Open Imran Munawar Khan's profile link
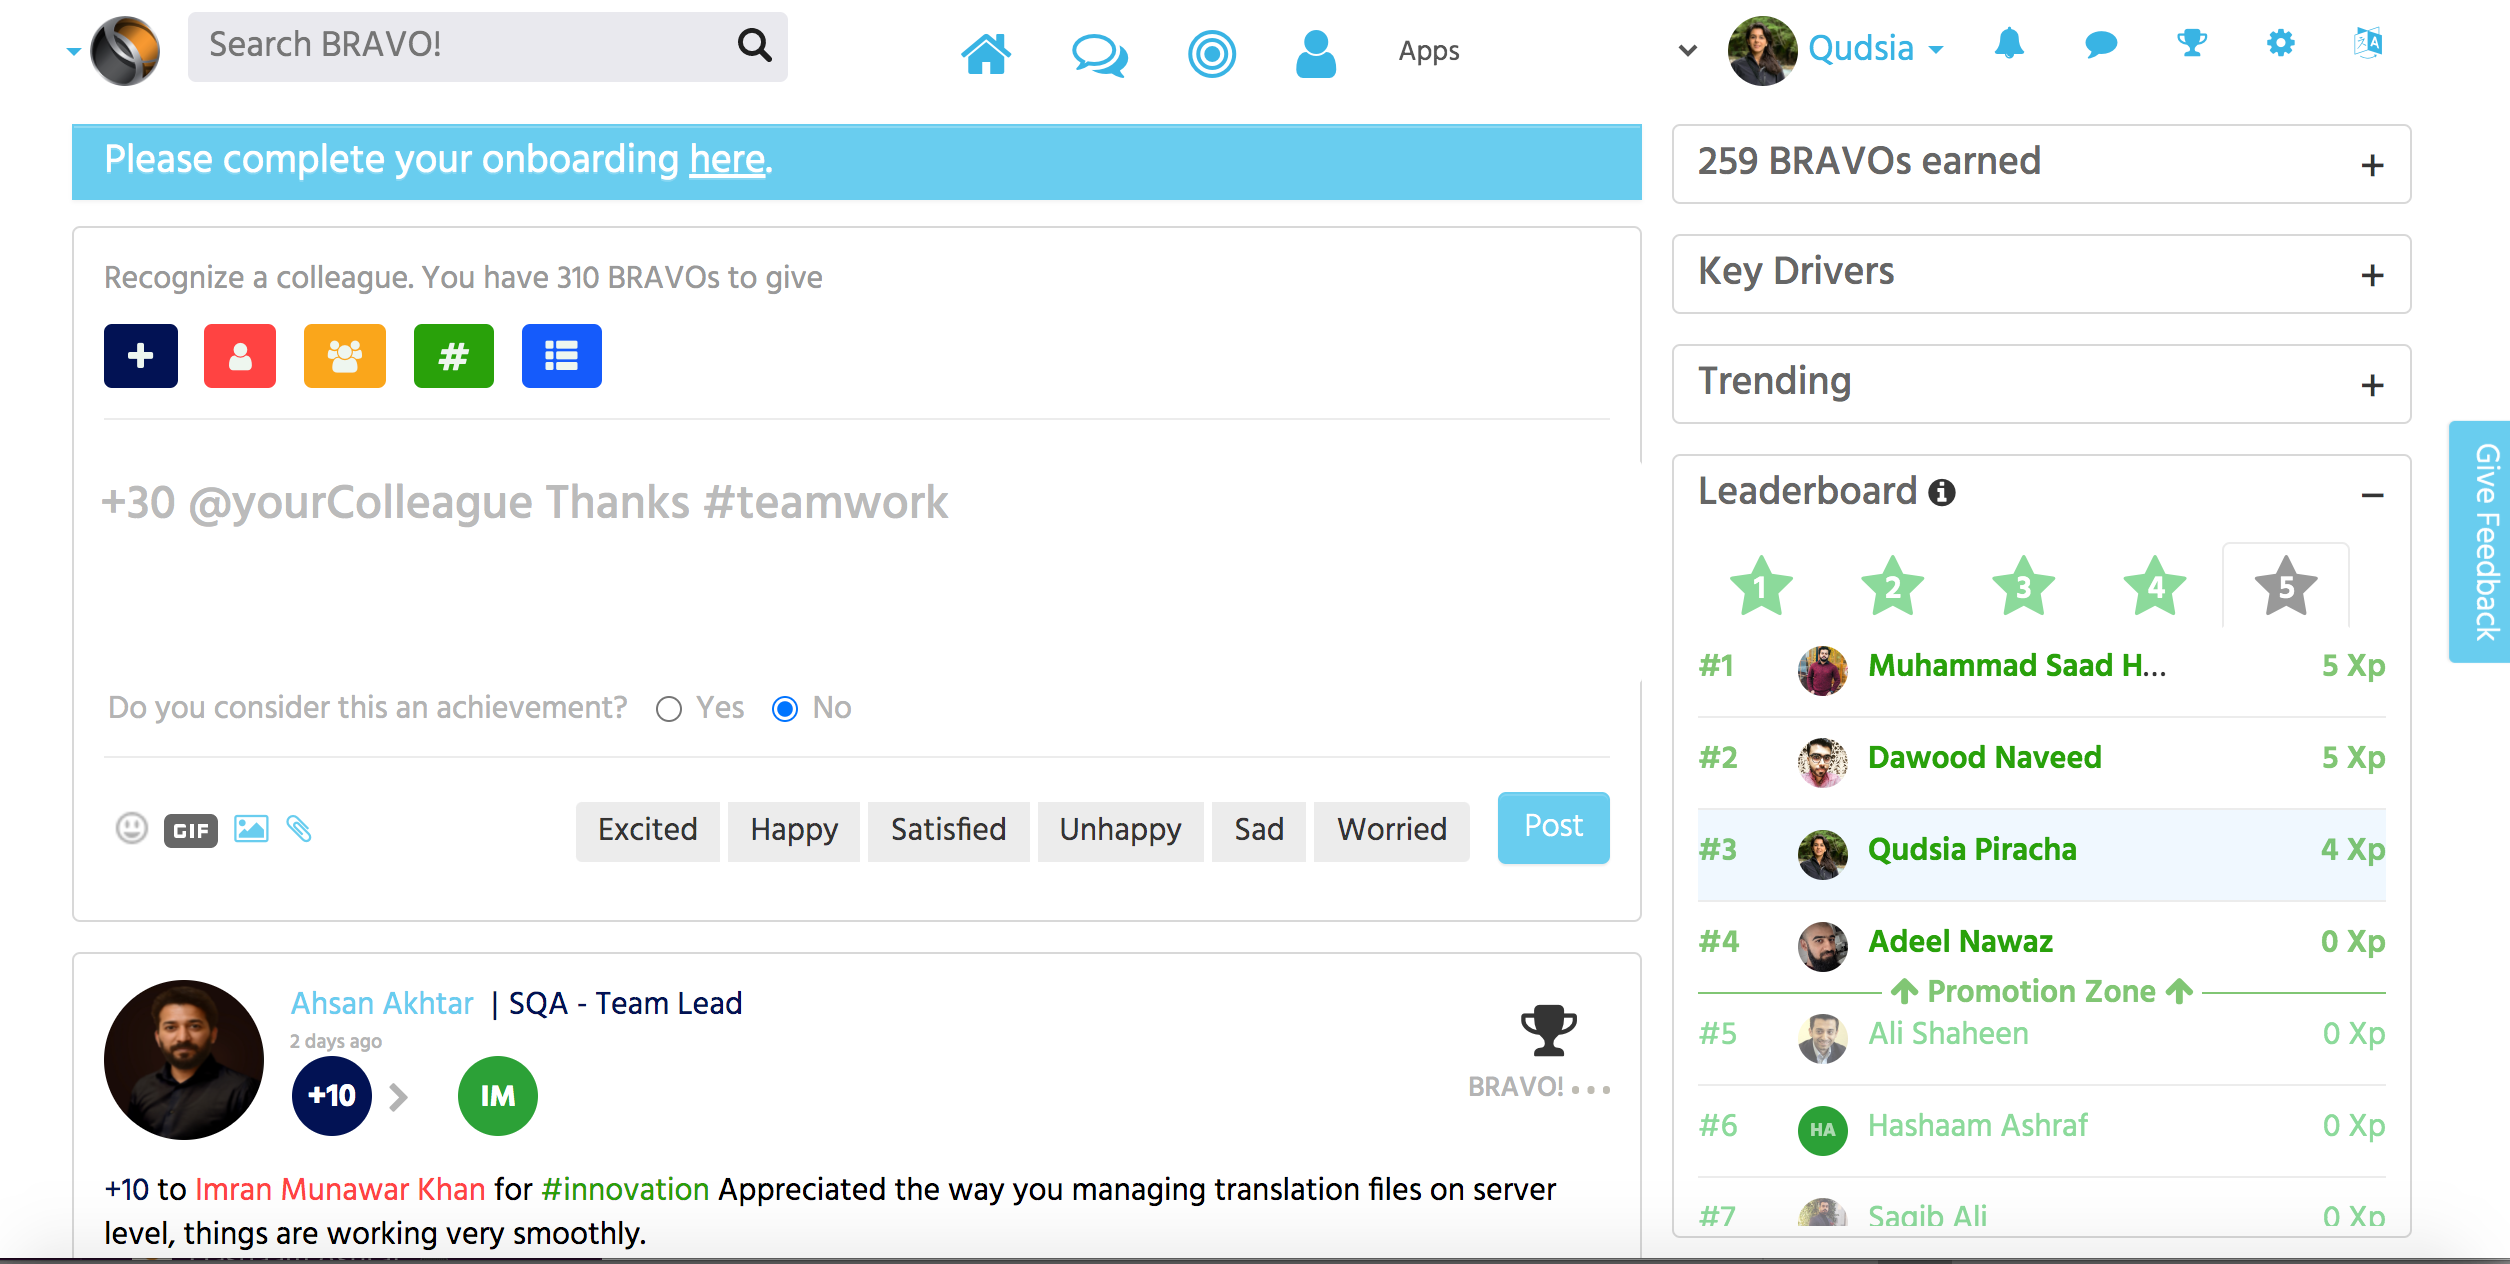The width and height of the screenshot is (2510, 1264). coord(340,1189)
